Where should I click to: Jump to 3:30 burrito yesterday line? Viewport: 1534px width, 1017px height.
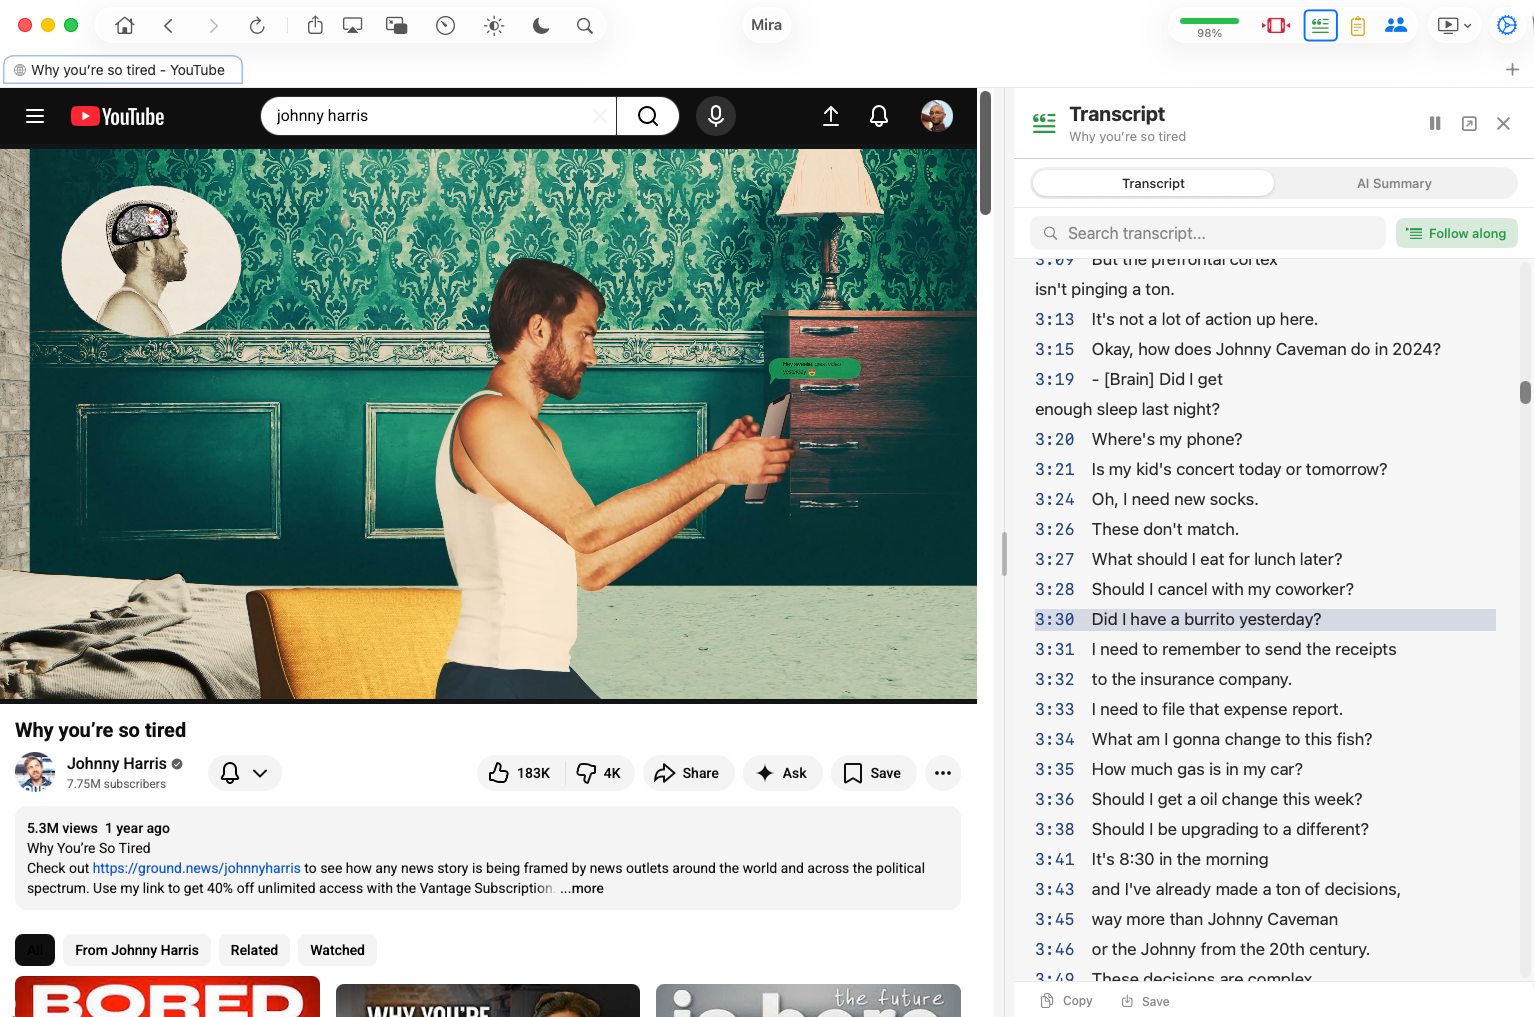pyautogui.click(x=1265, y=619)
